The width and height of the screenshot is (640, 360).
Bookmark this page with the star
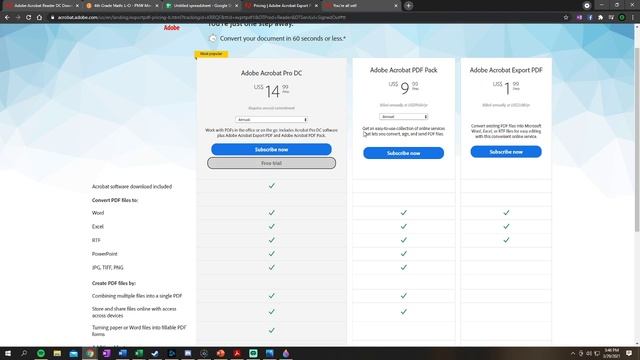click(566, 18)
